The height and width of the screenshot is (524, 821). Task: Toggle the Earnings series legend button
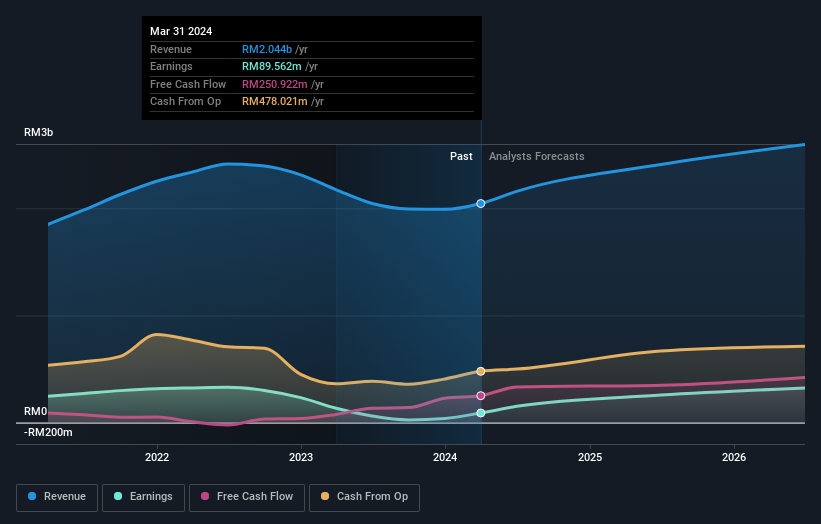point(143,497)
